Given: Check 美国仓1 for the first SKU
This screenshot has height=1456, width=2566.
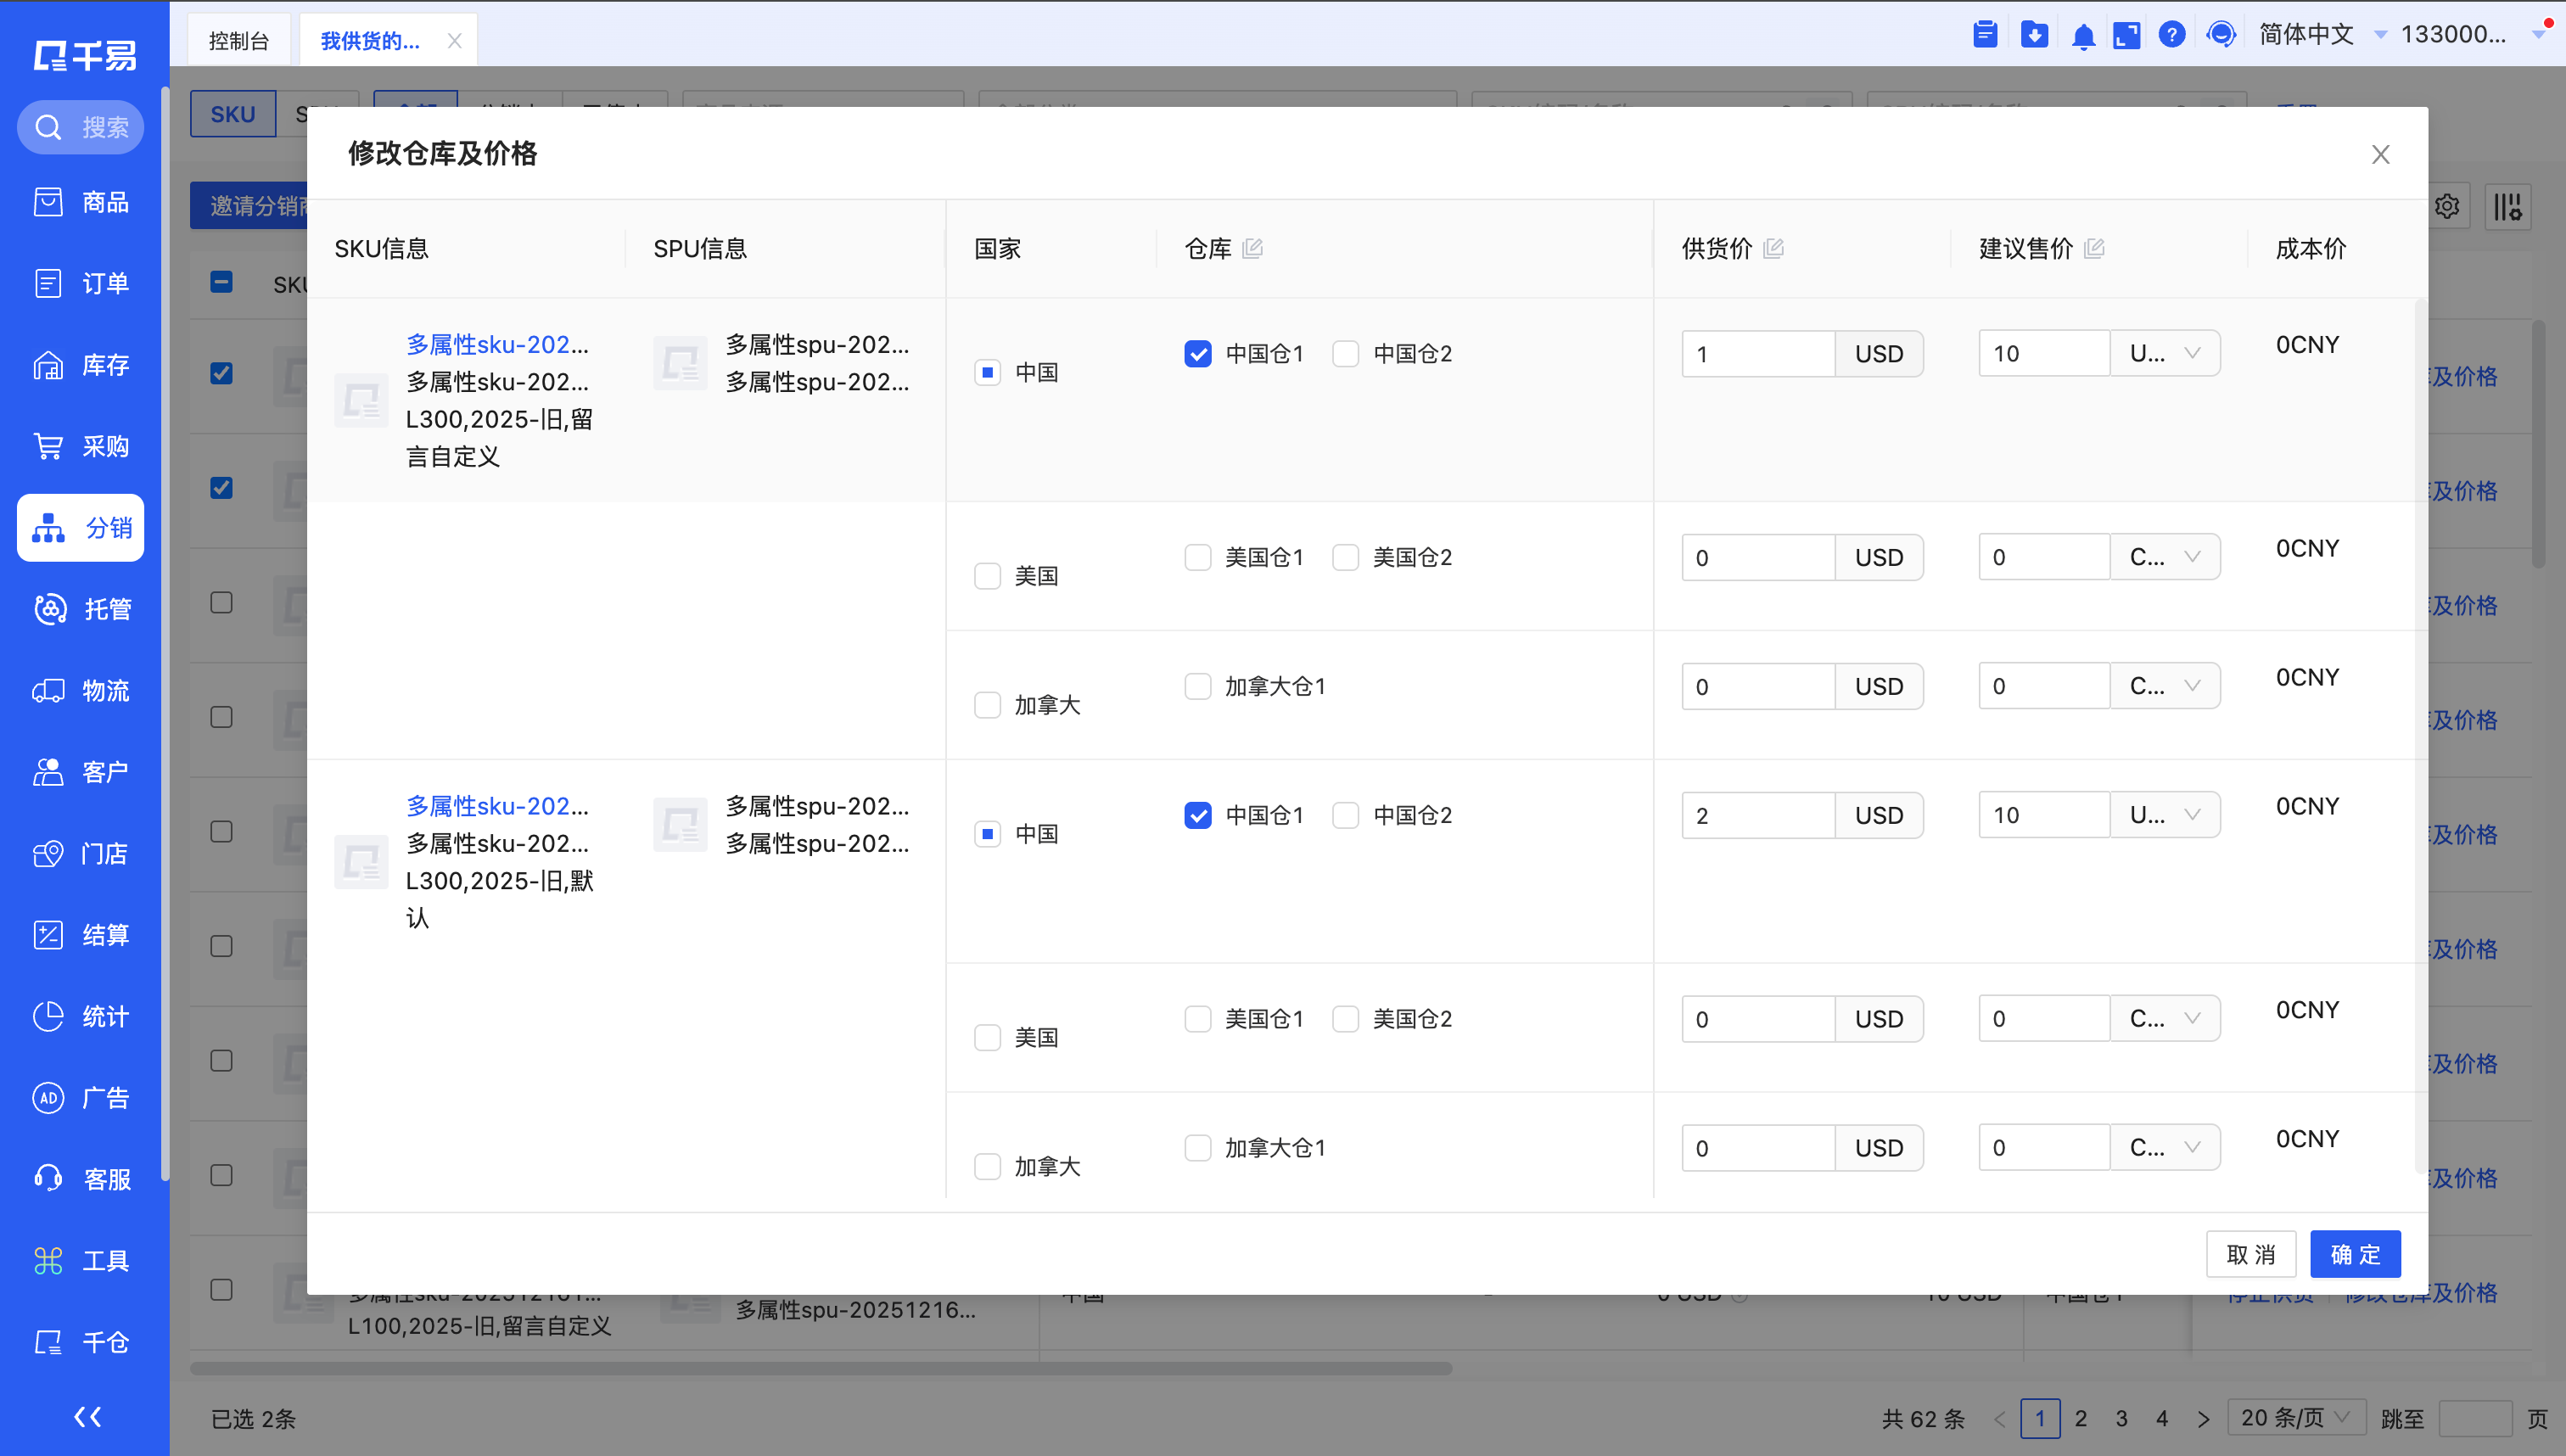Looking at the screenshot, I should (1198, 557).
